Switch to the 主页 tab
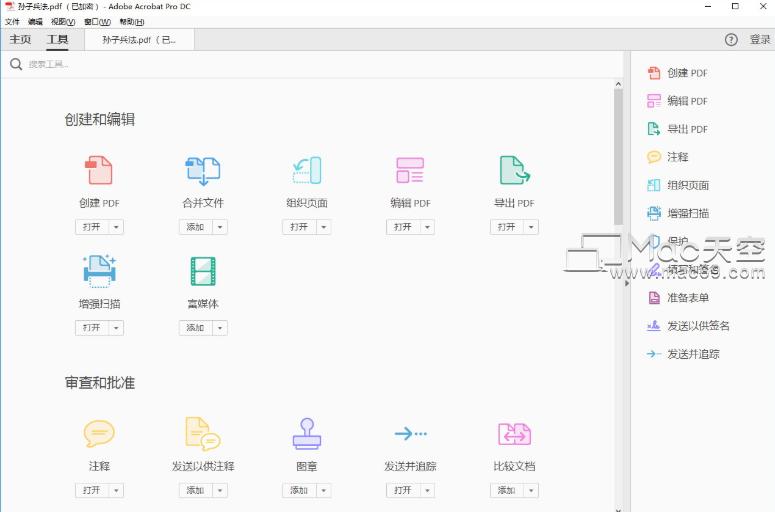This screenshot has width=775, height=512. pyautogui.click(x=20, y=40)
